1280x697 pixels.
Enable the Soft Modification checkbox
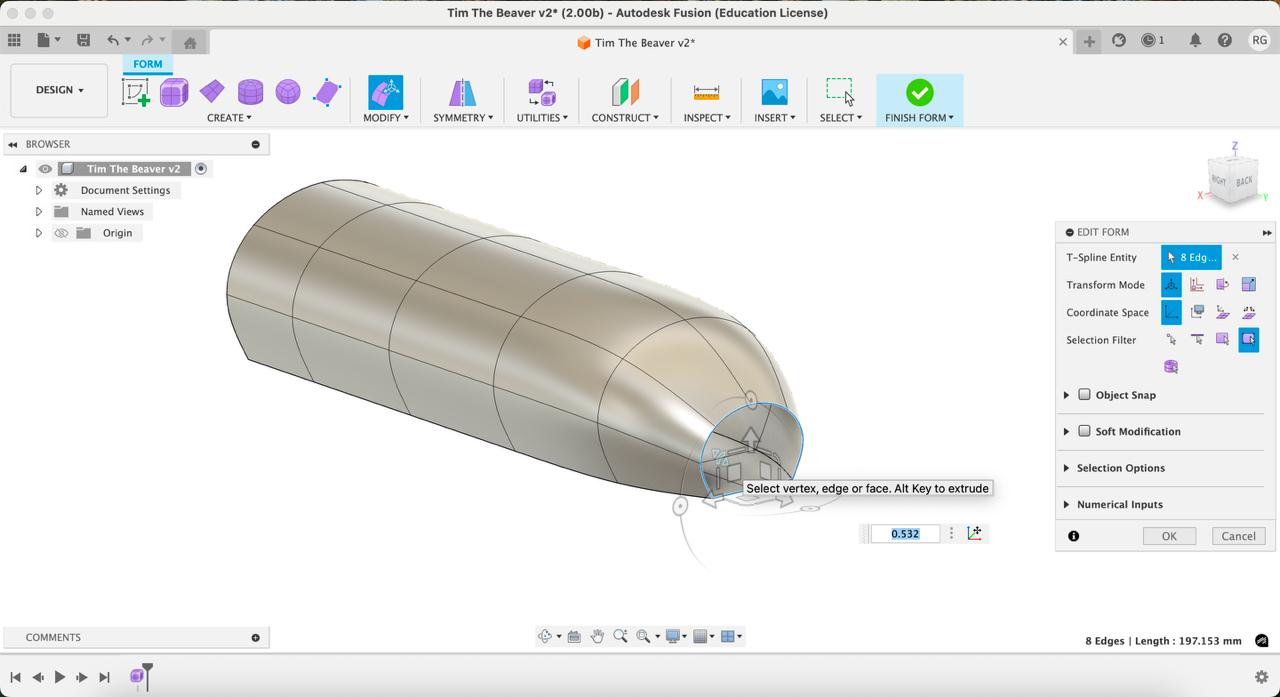(1084, 431)
